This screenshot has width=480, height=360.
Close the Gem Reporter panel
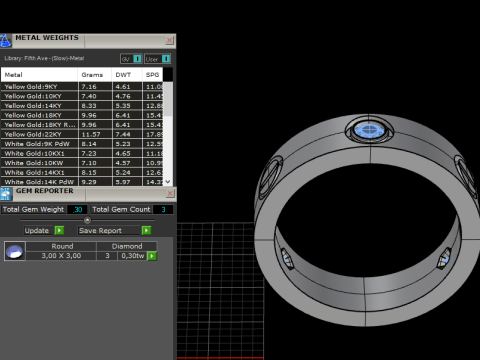[x=170, y=193]
